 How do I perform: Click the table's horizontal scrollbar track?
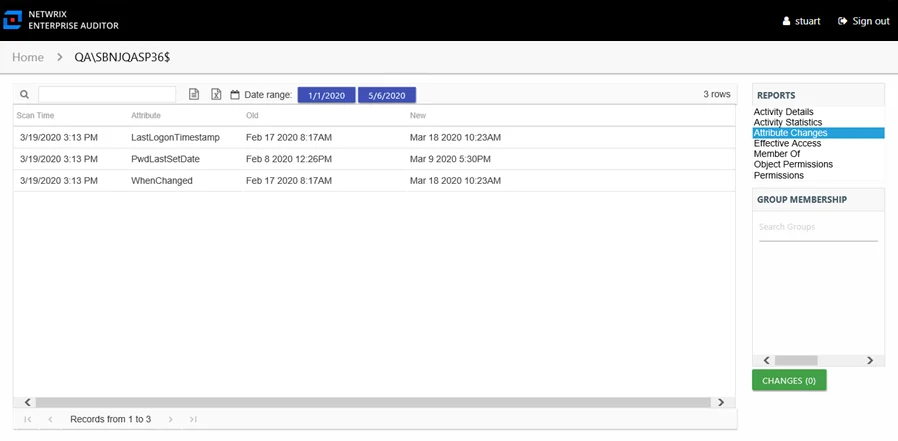(x=374, y=403)
